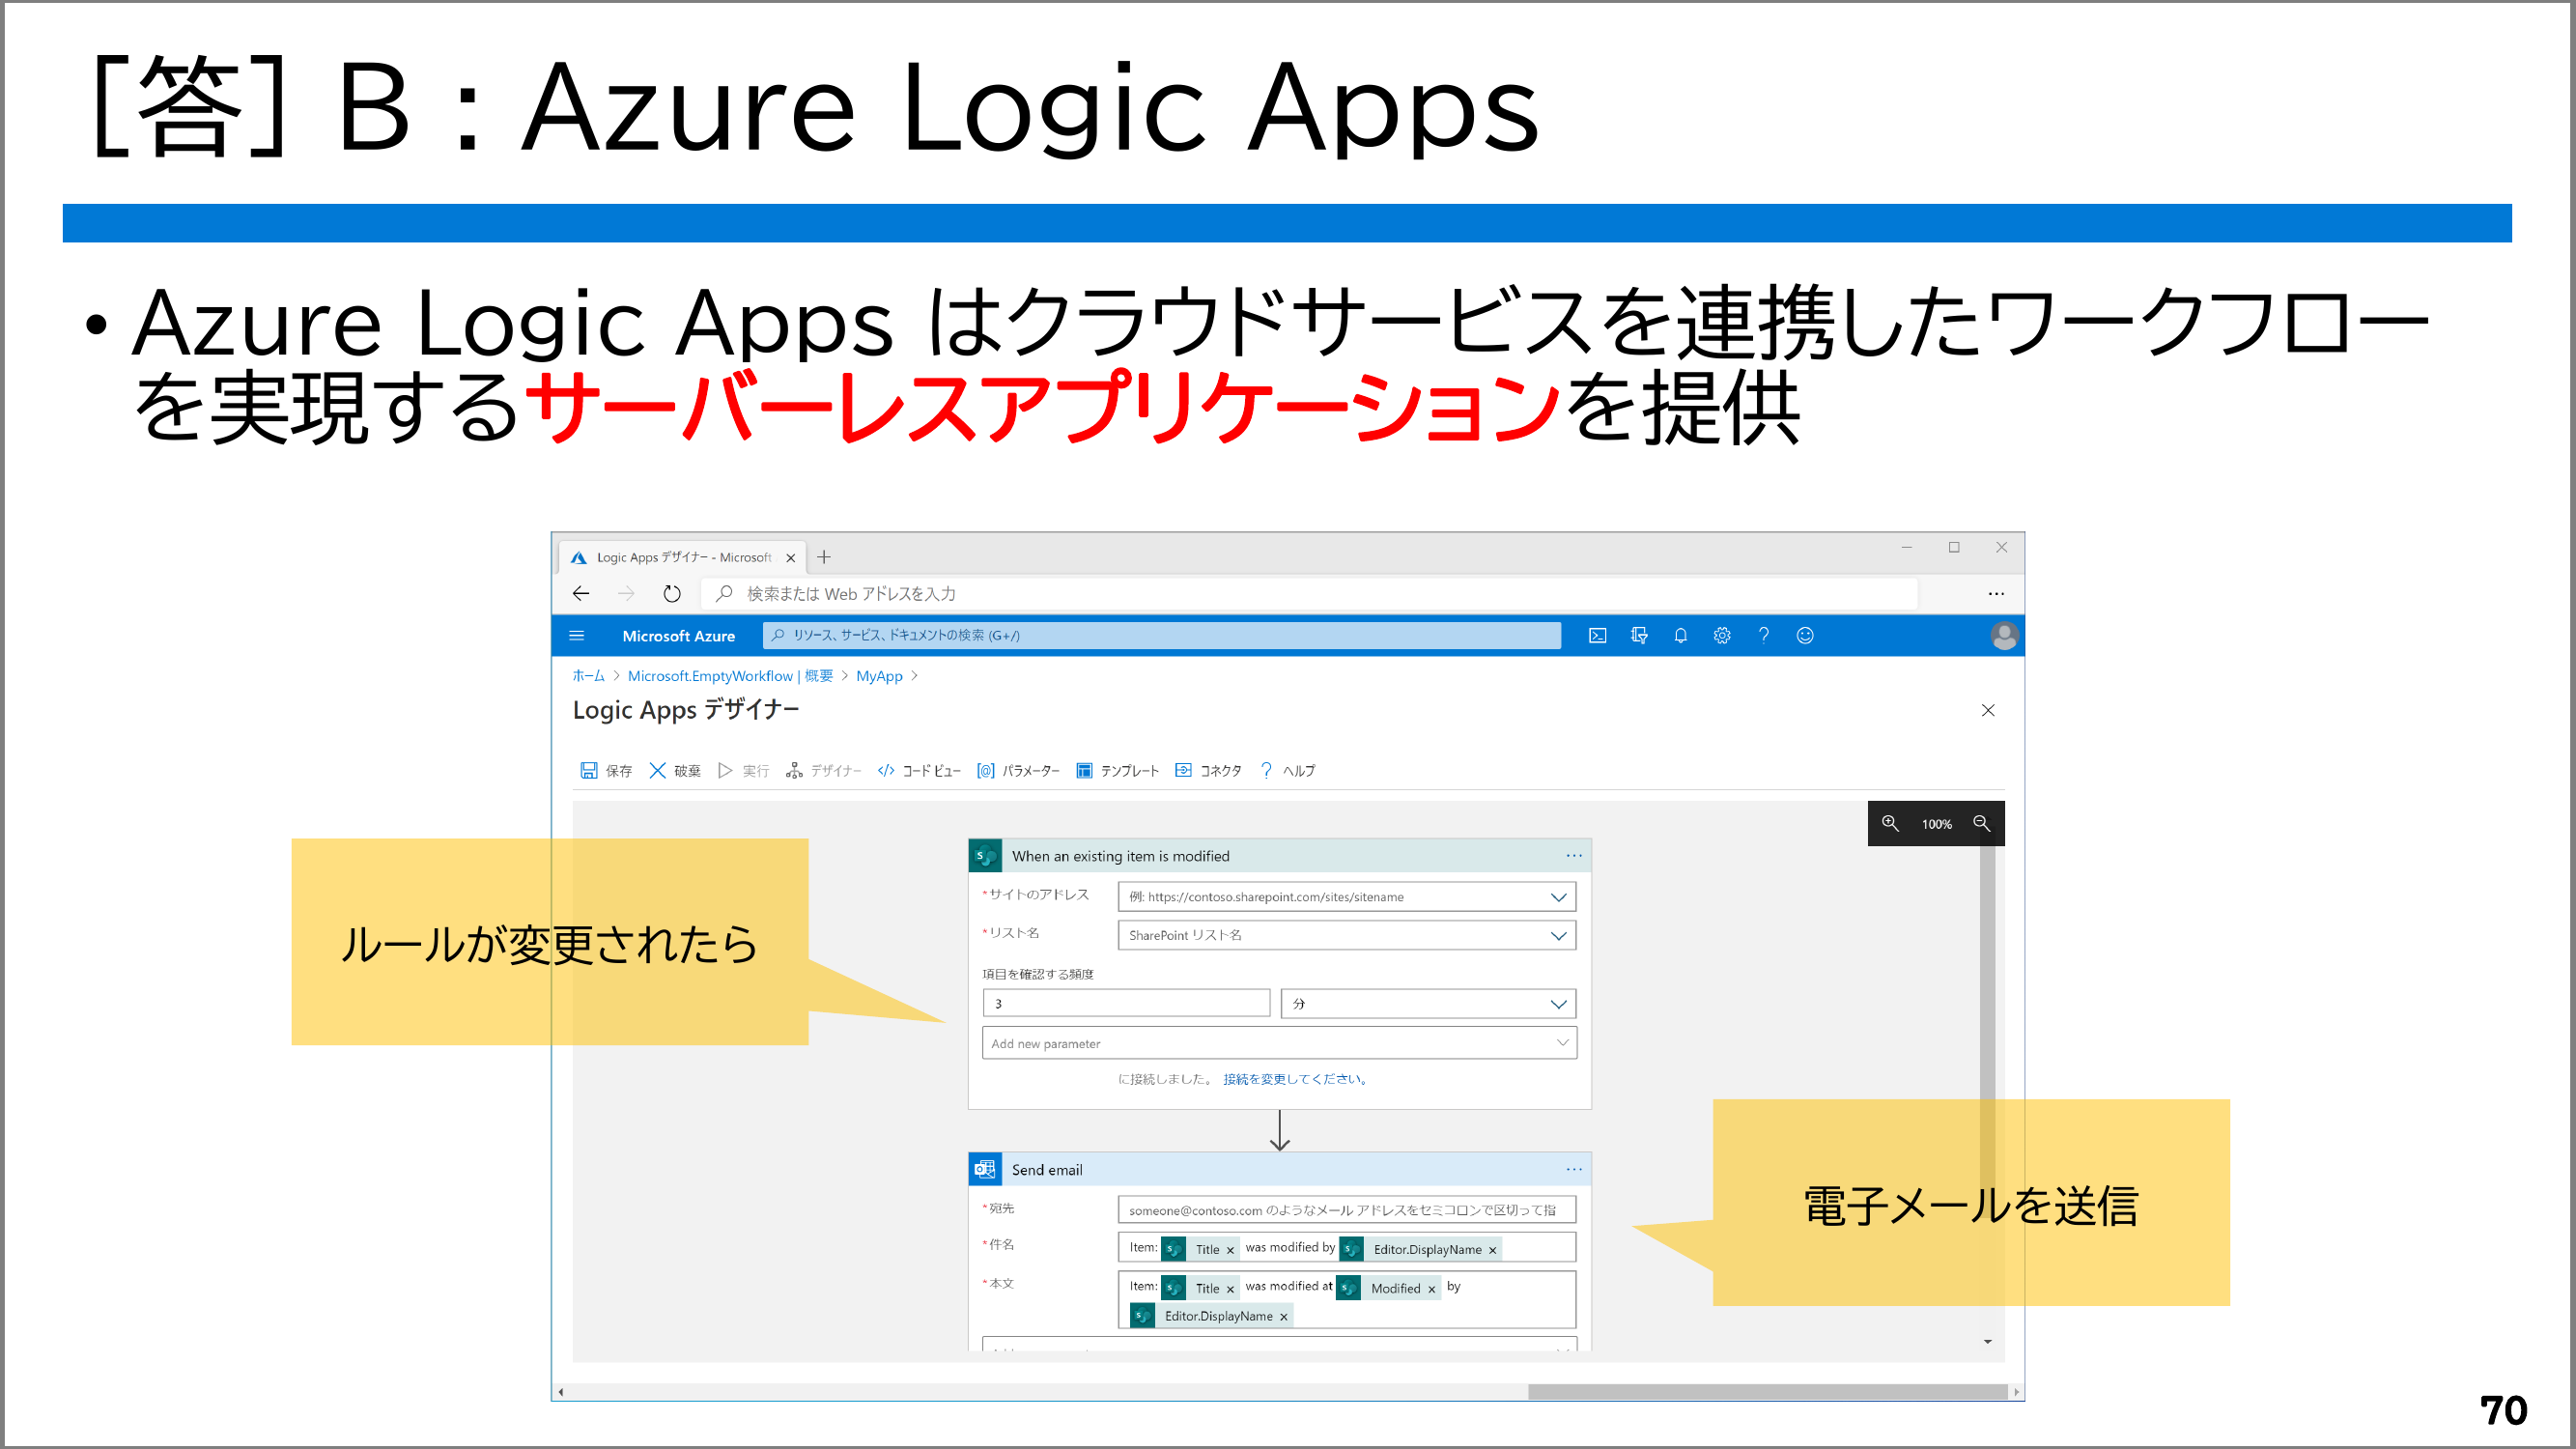
Task: Click MyApp breadcrumb link
Action: 878,676
